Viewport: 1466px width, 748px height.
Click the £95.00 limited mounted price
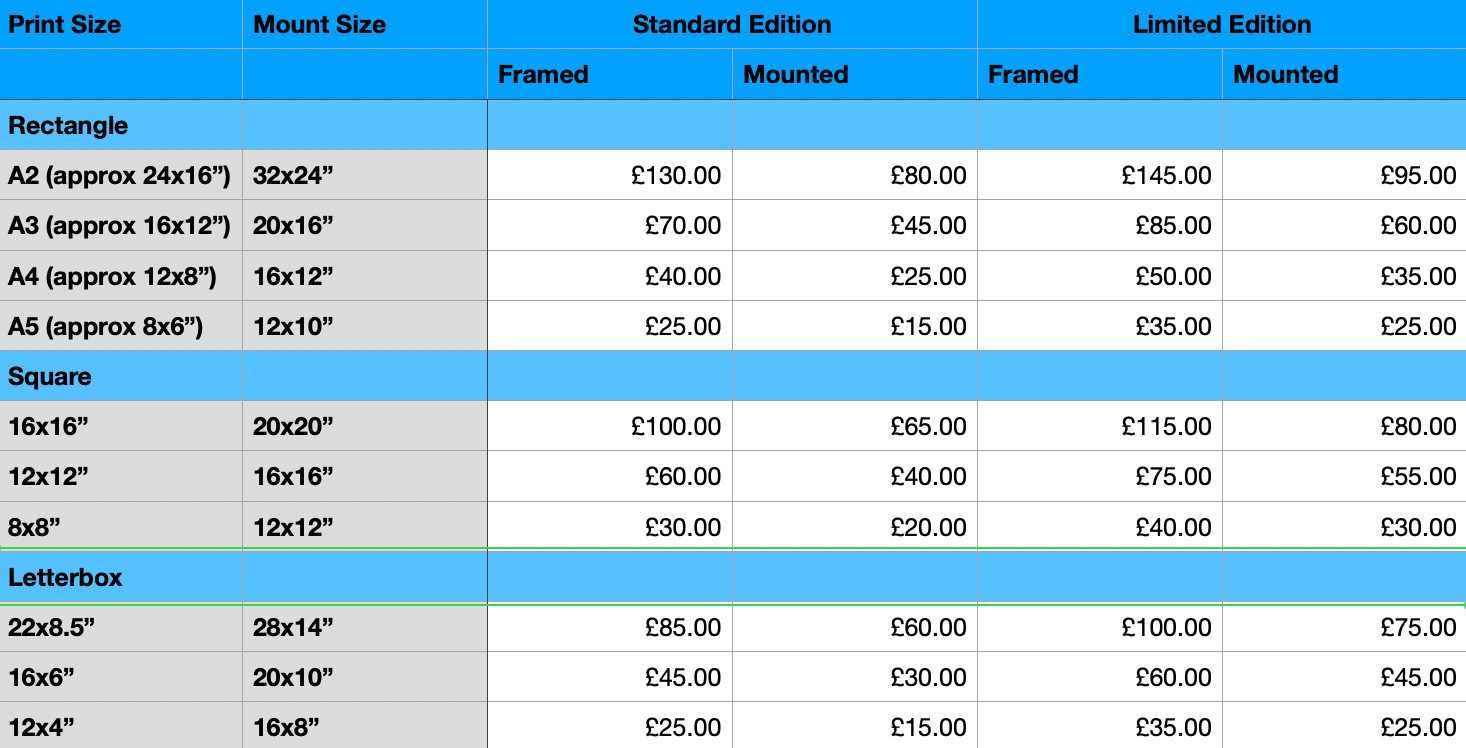(1344, 176)
